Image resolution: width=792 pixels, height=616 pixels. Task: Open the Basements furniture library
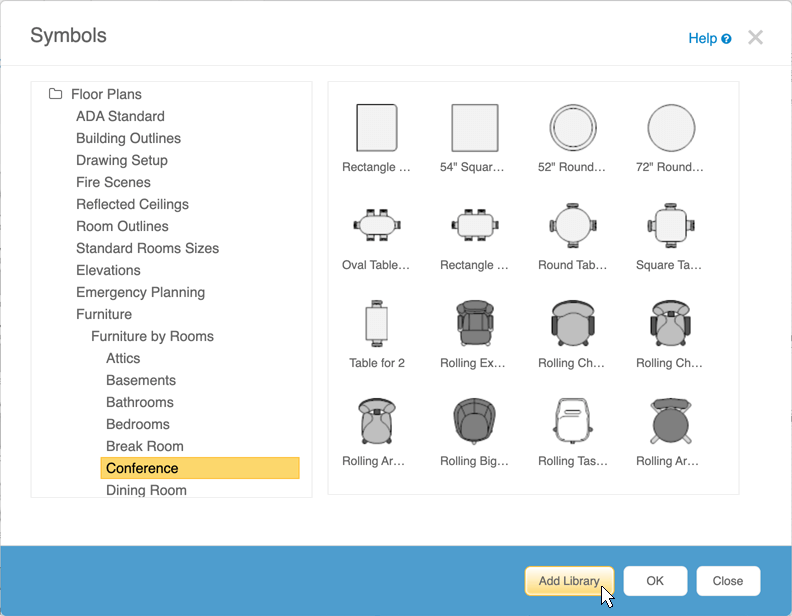coord(141,380)
